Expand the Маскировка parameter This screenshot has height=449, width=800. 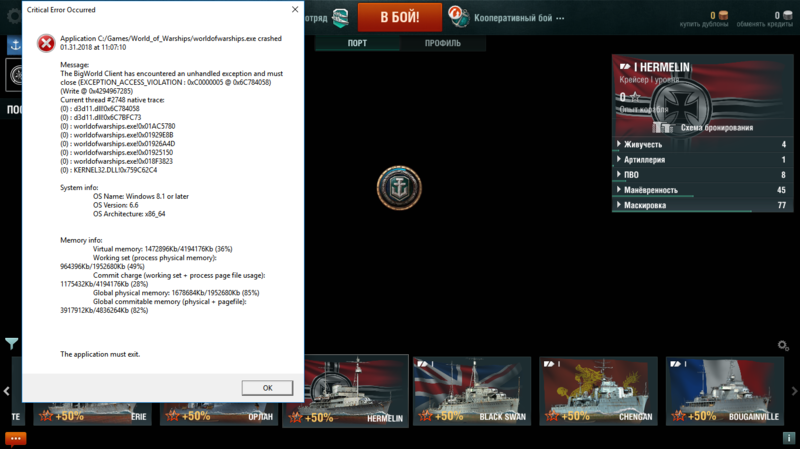pyautogui.click(x=703, y=205)
